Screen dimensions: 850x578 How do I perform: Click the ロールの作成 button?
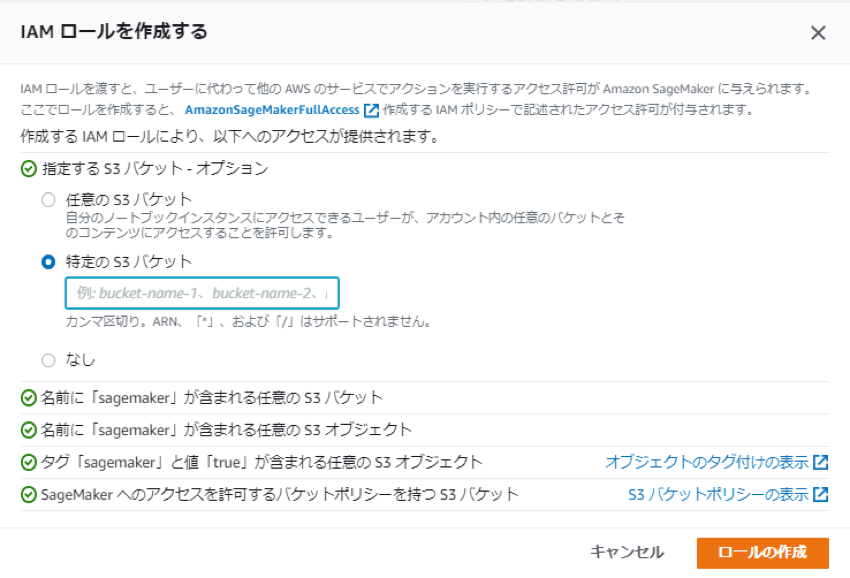click(765, 551)
